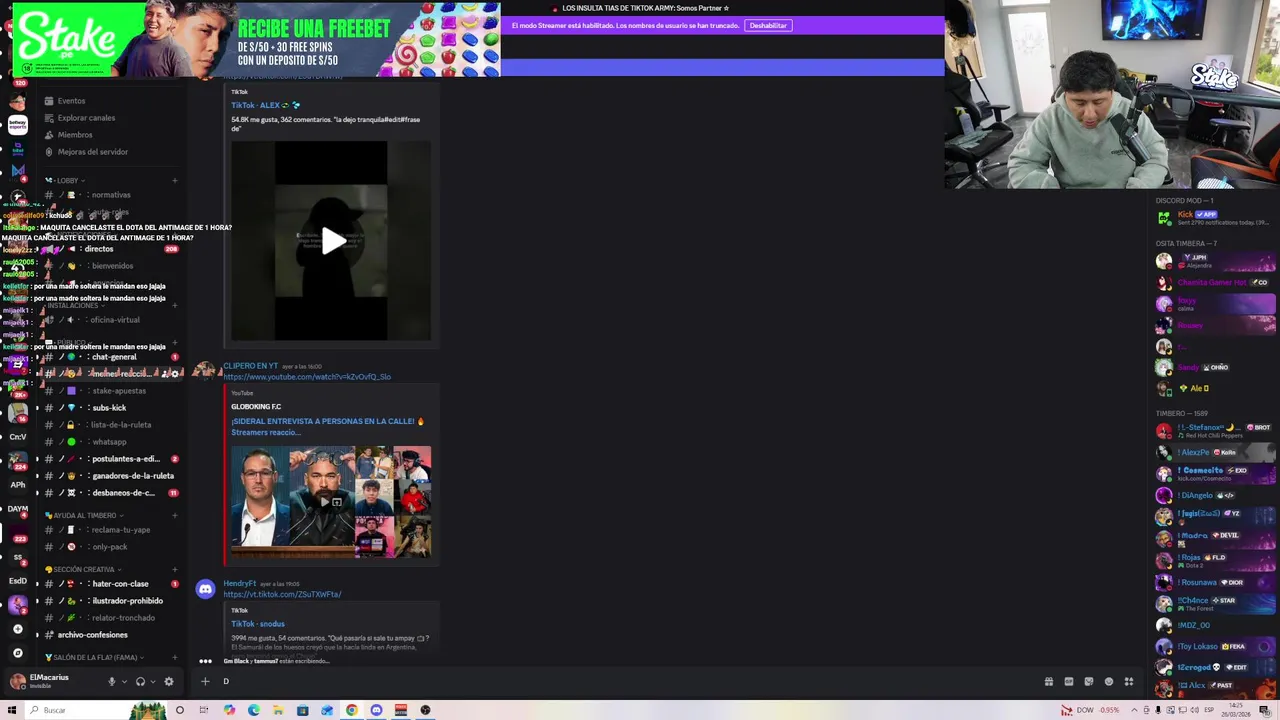1280x720 pixels.
Task: Open the stake-apuestas channel
Action: click(119, 391)
